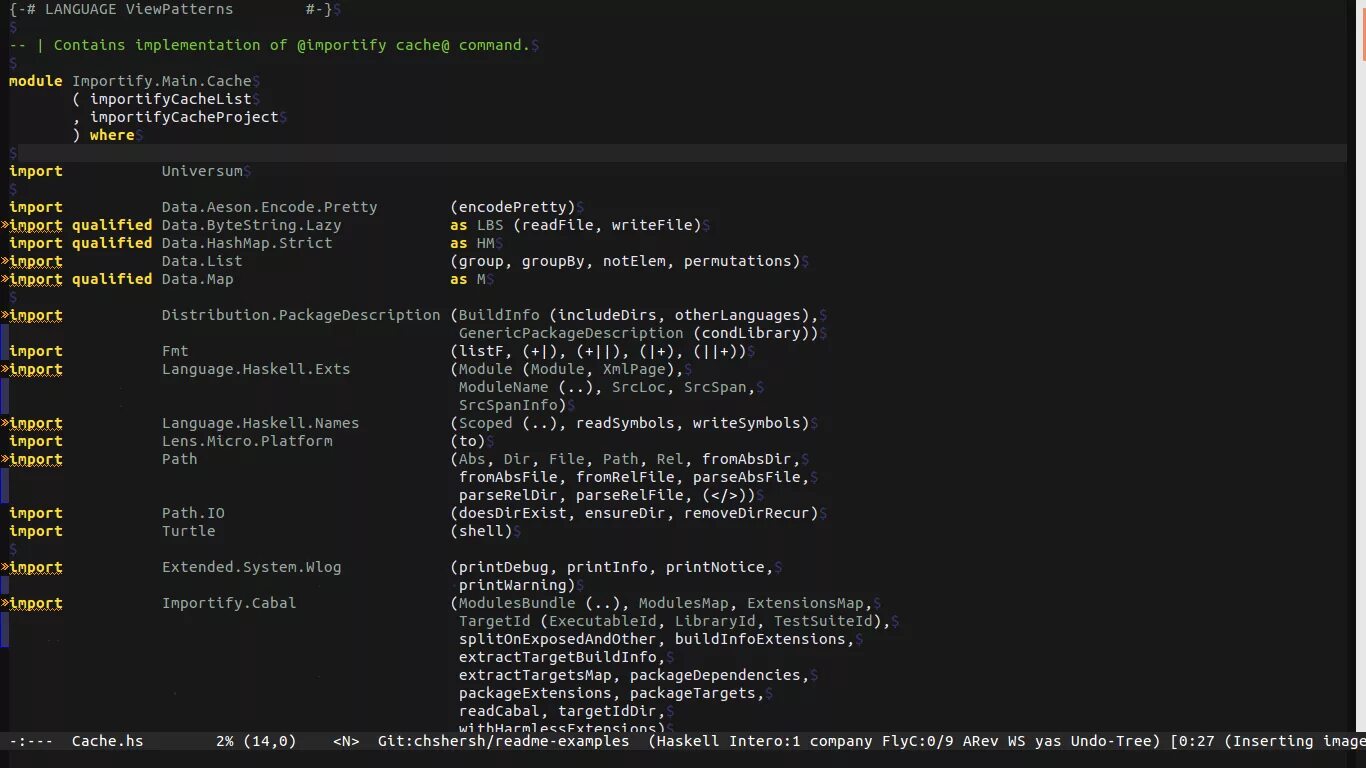Open the Git:chshersh/readme-examples branch menu
Screen dimensions: 1366x768
point(503,741)
